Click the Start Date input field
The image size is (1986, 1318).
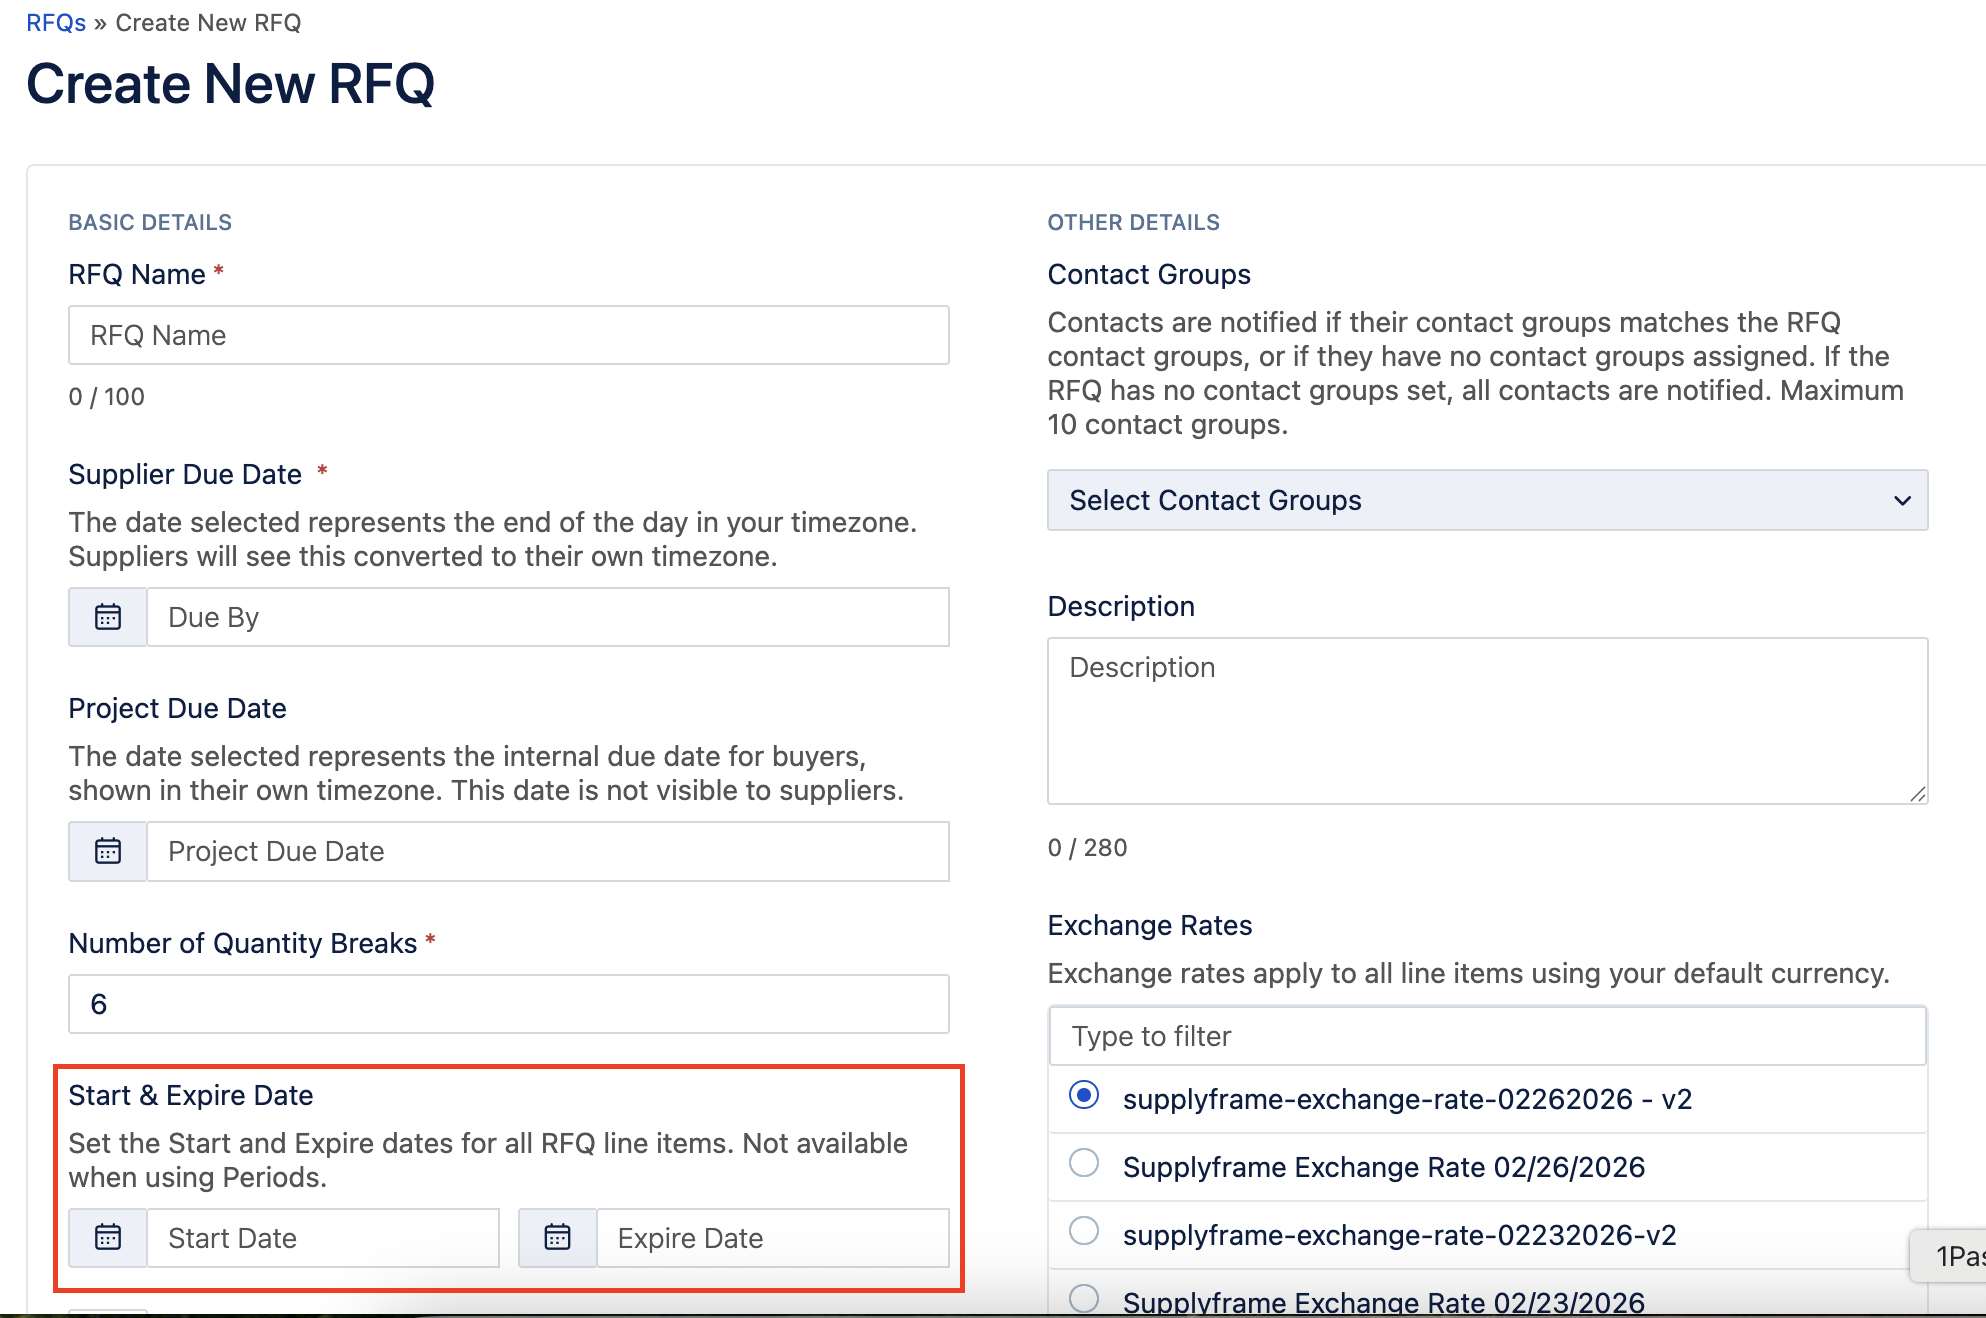[x=322, y=1238]
